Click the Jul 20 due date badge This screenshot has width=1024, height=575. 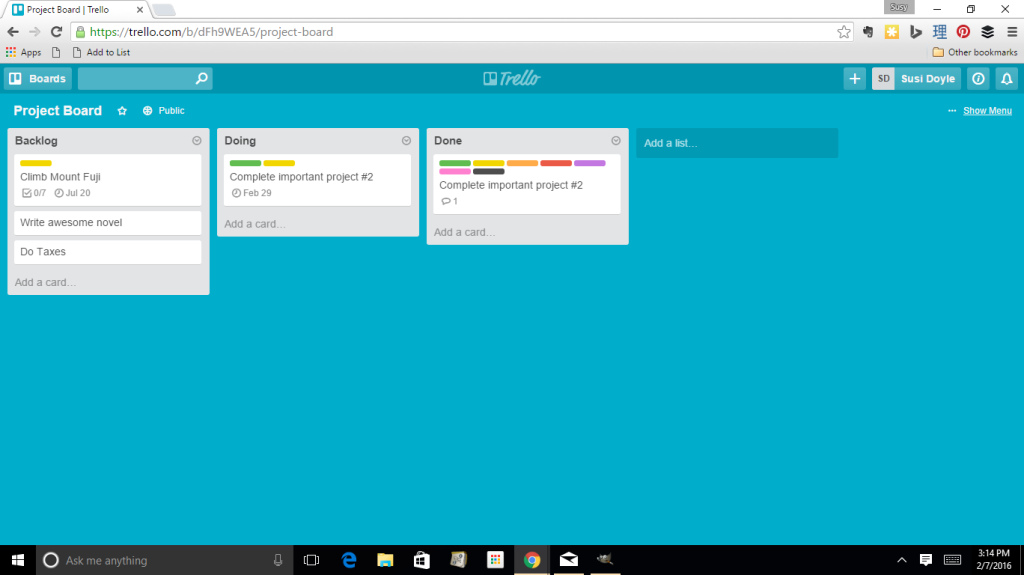pos(72,193)
